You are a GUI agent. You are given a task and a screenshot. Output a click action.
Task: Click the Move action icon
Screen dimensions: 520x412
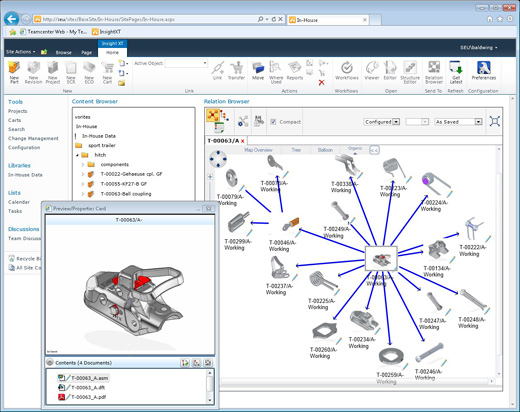pos(258,71)
